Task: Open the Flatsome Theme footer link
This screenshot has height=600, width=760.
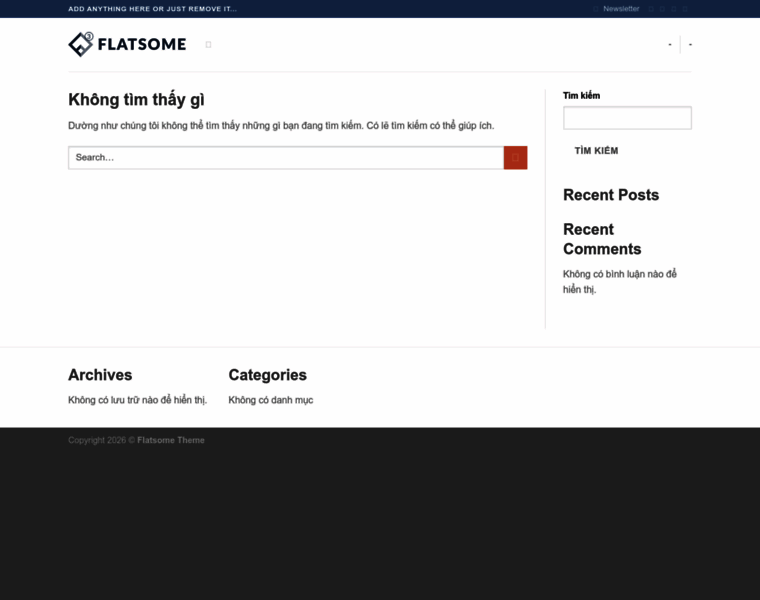Action: [x=171, y=440]
